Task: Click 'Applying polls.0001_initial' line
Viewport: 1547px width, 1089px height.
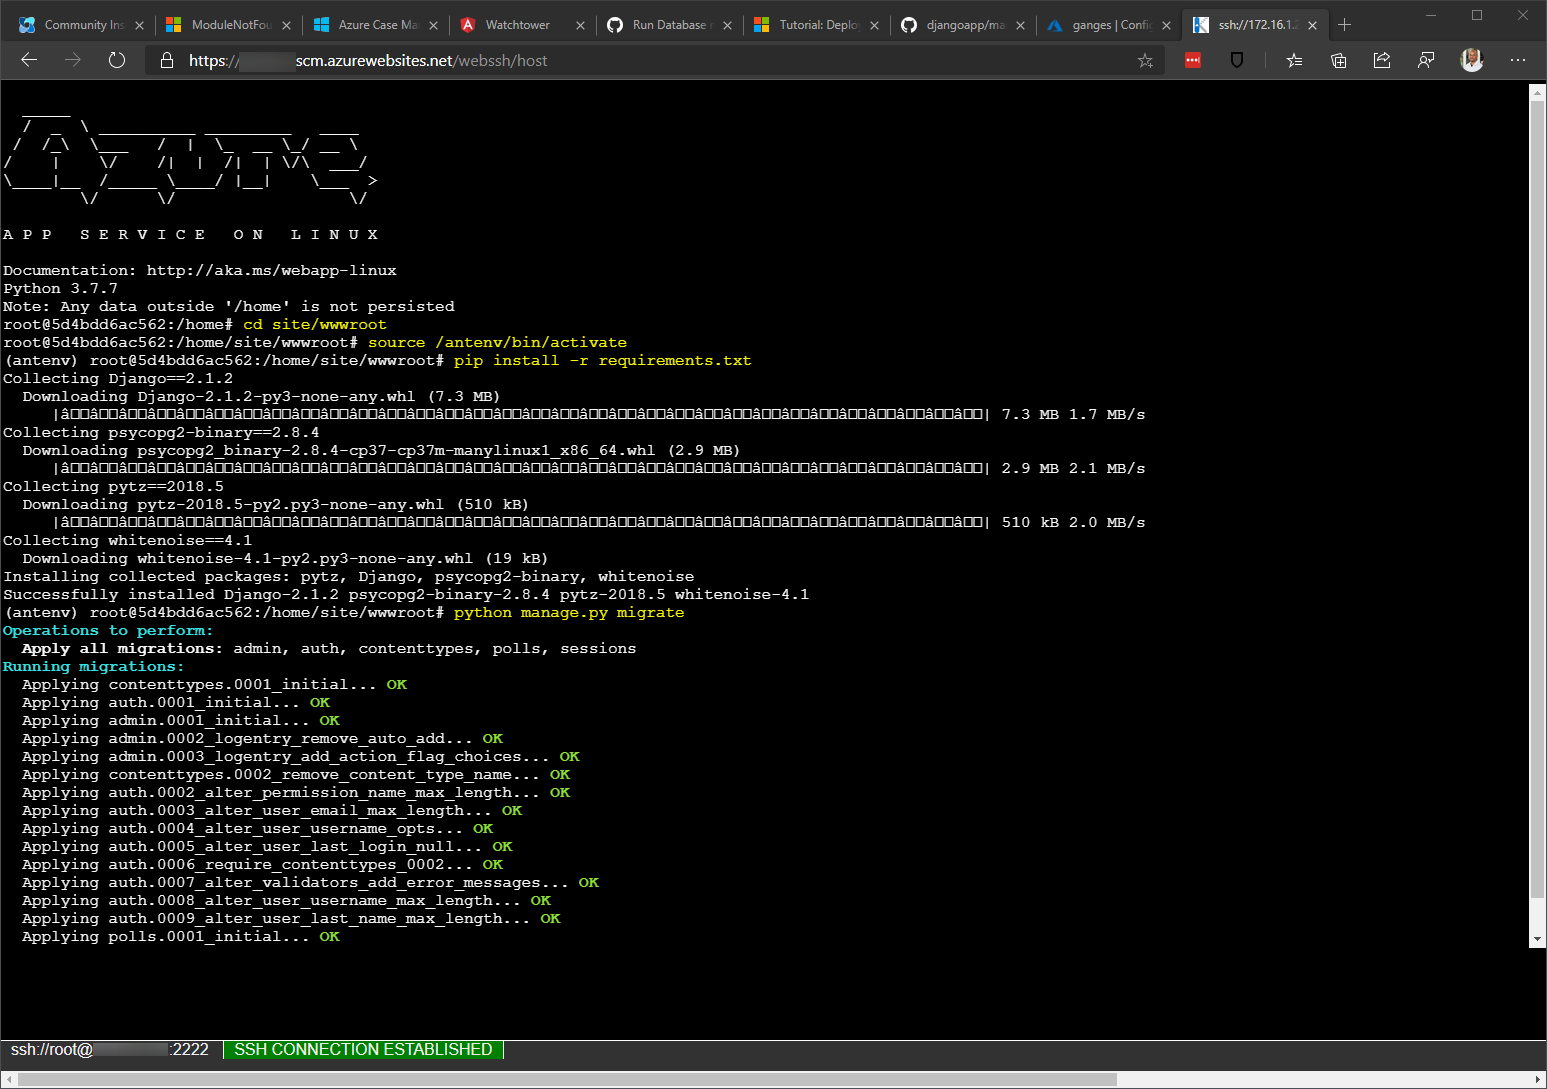Action: pos(181,936)
